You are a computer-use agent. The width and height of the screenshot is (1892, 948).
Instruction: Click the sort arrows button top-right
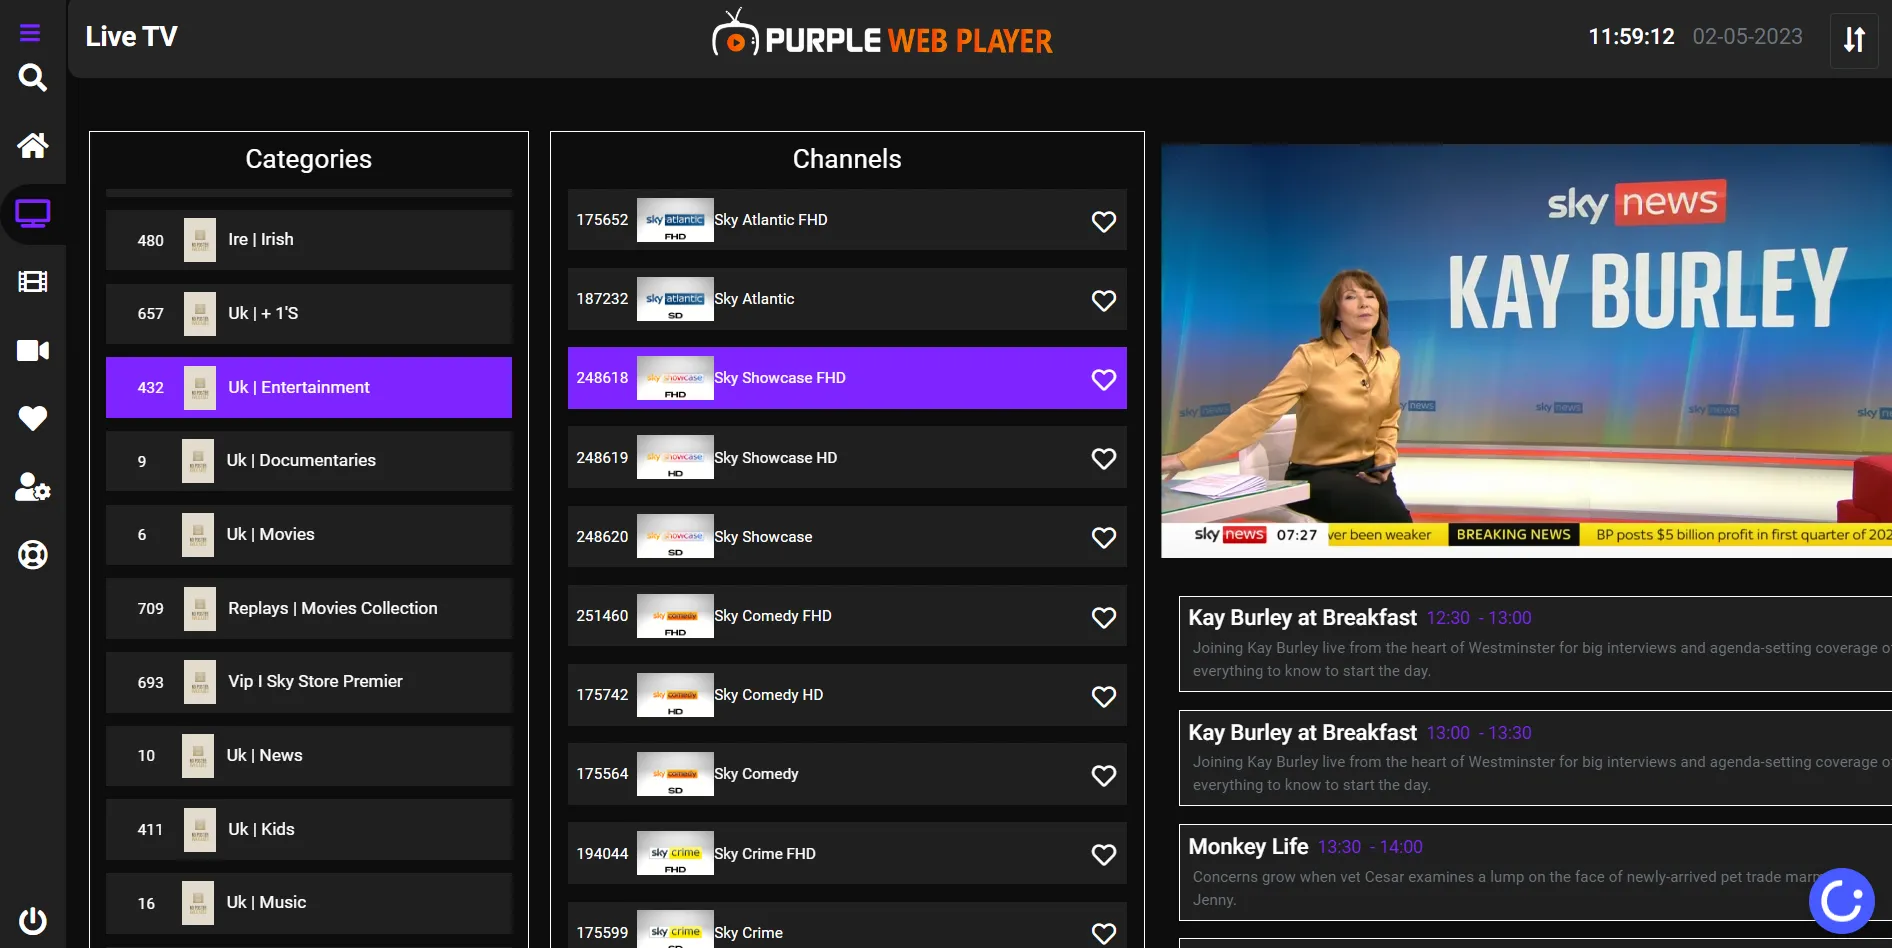1854,40
